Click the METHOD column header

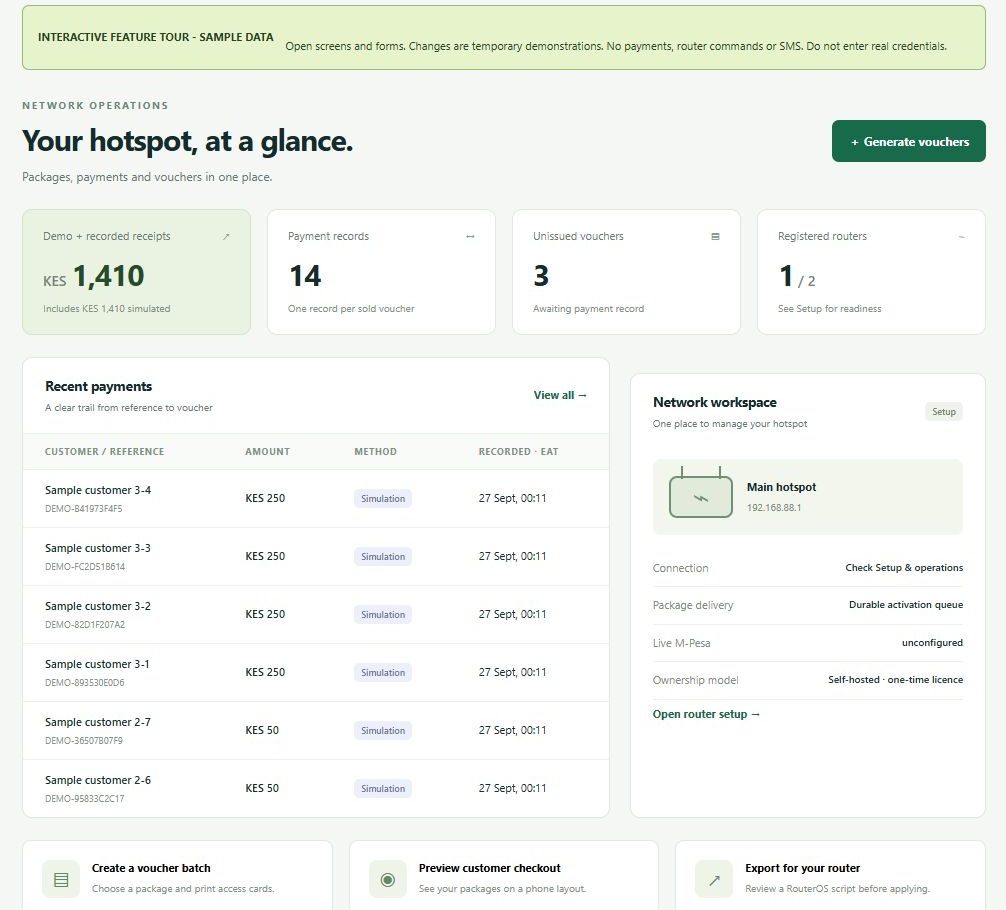coord(375,452)
